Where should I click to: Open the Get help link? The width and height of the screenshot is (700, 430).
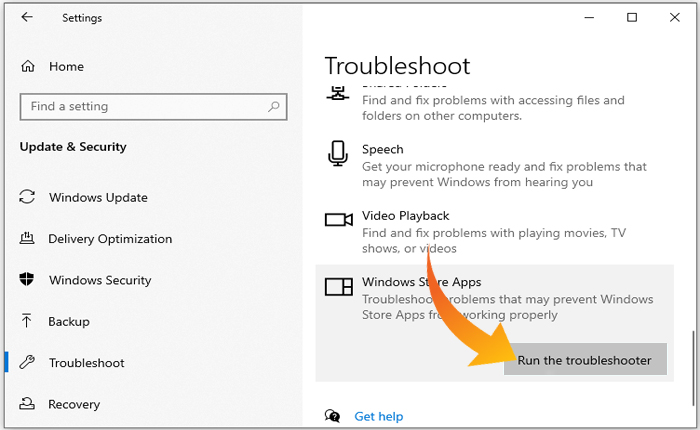pyautogui.click(x=378, y=416)
